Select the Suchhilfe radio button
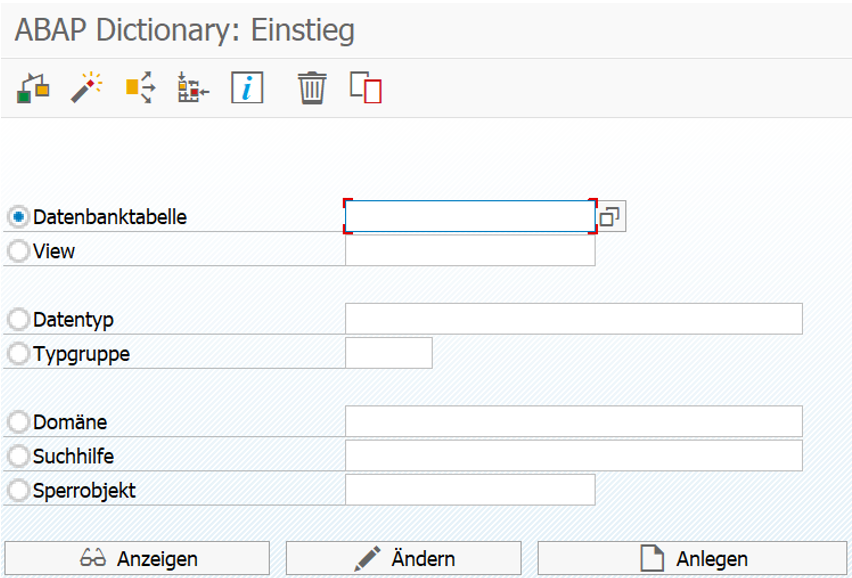 click(x=18, y=456)
